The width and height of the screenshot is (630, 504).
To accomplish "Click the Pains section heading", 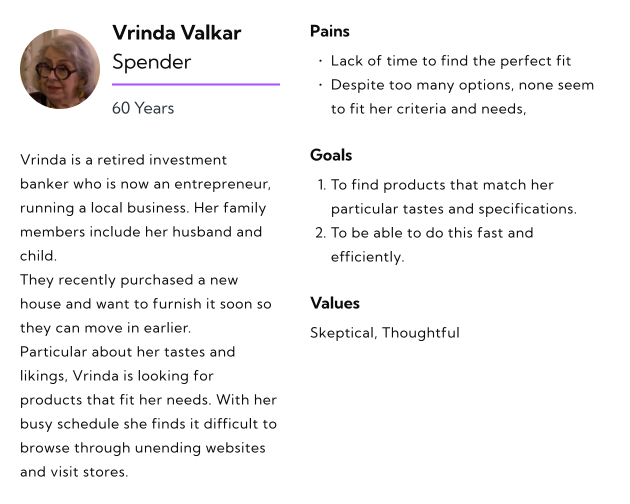I will (x=329, y=31).
